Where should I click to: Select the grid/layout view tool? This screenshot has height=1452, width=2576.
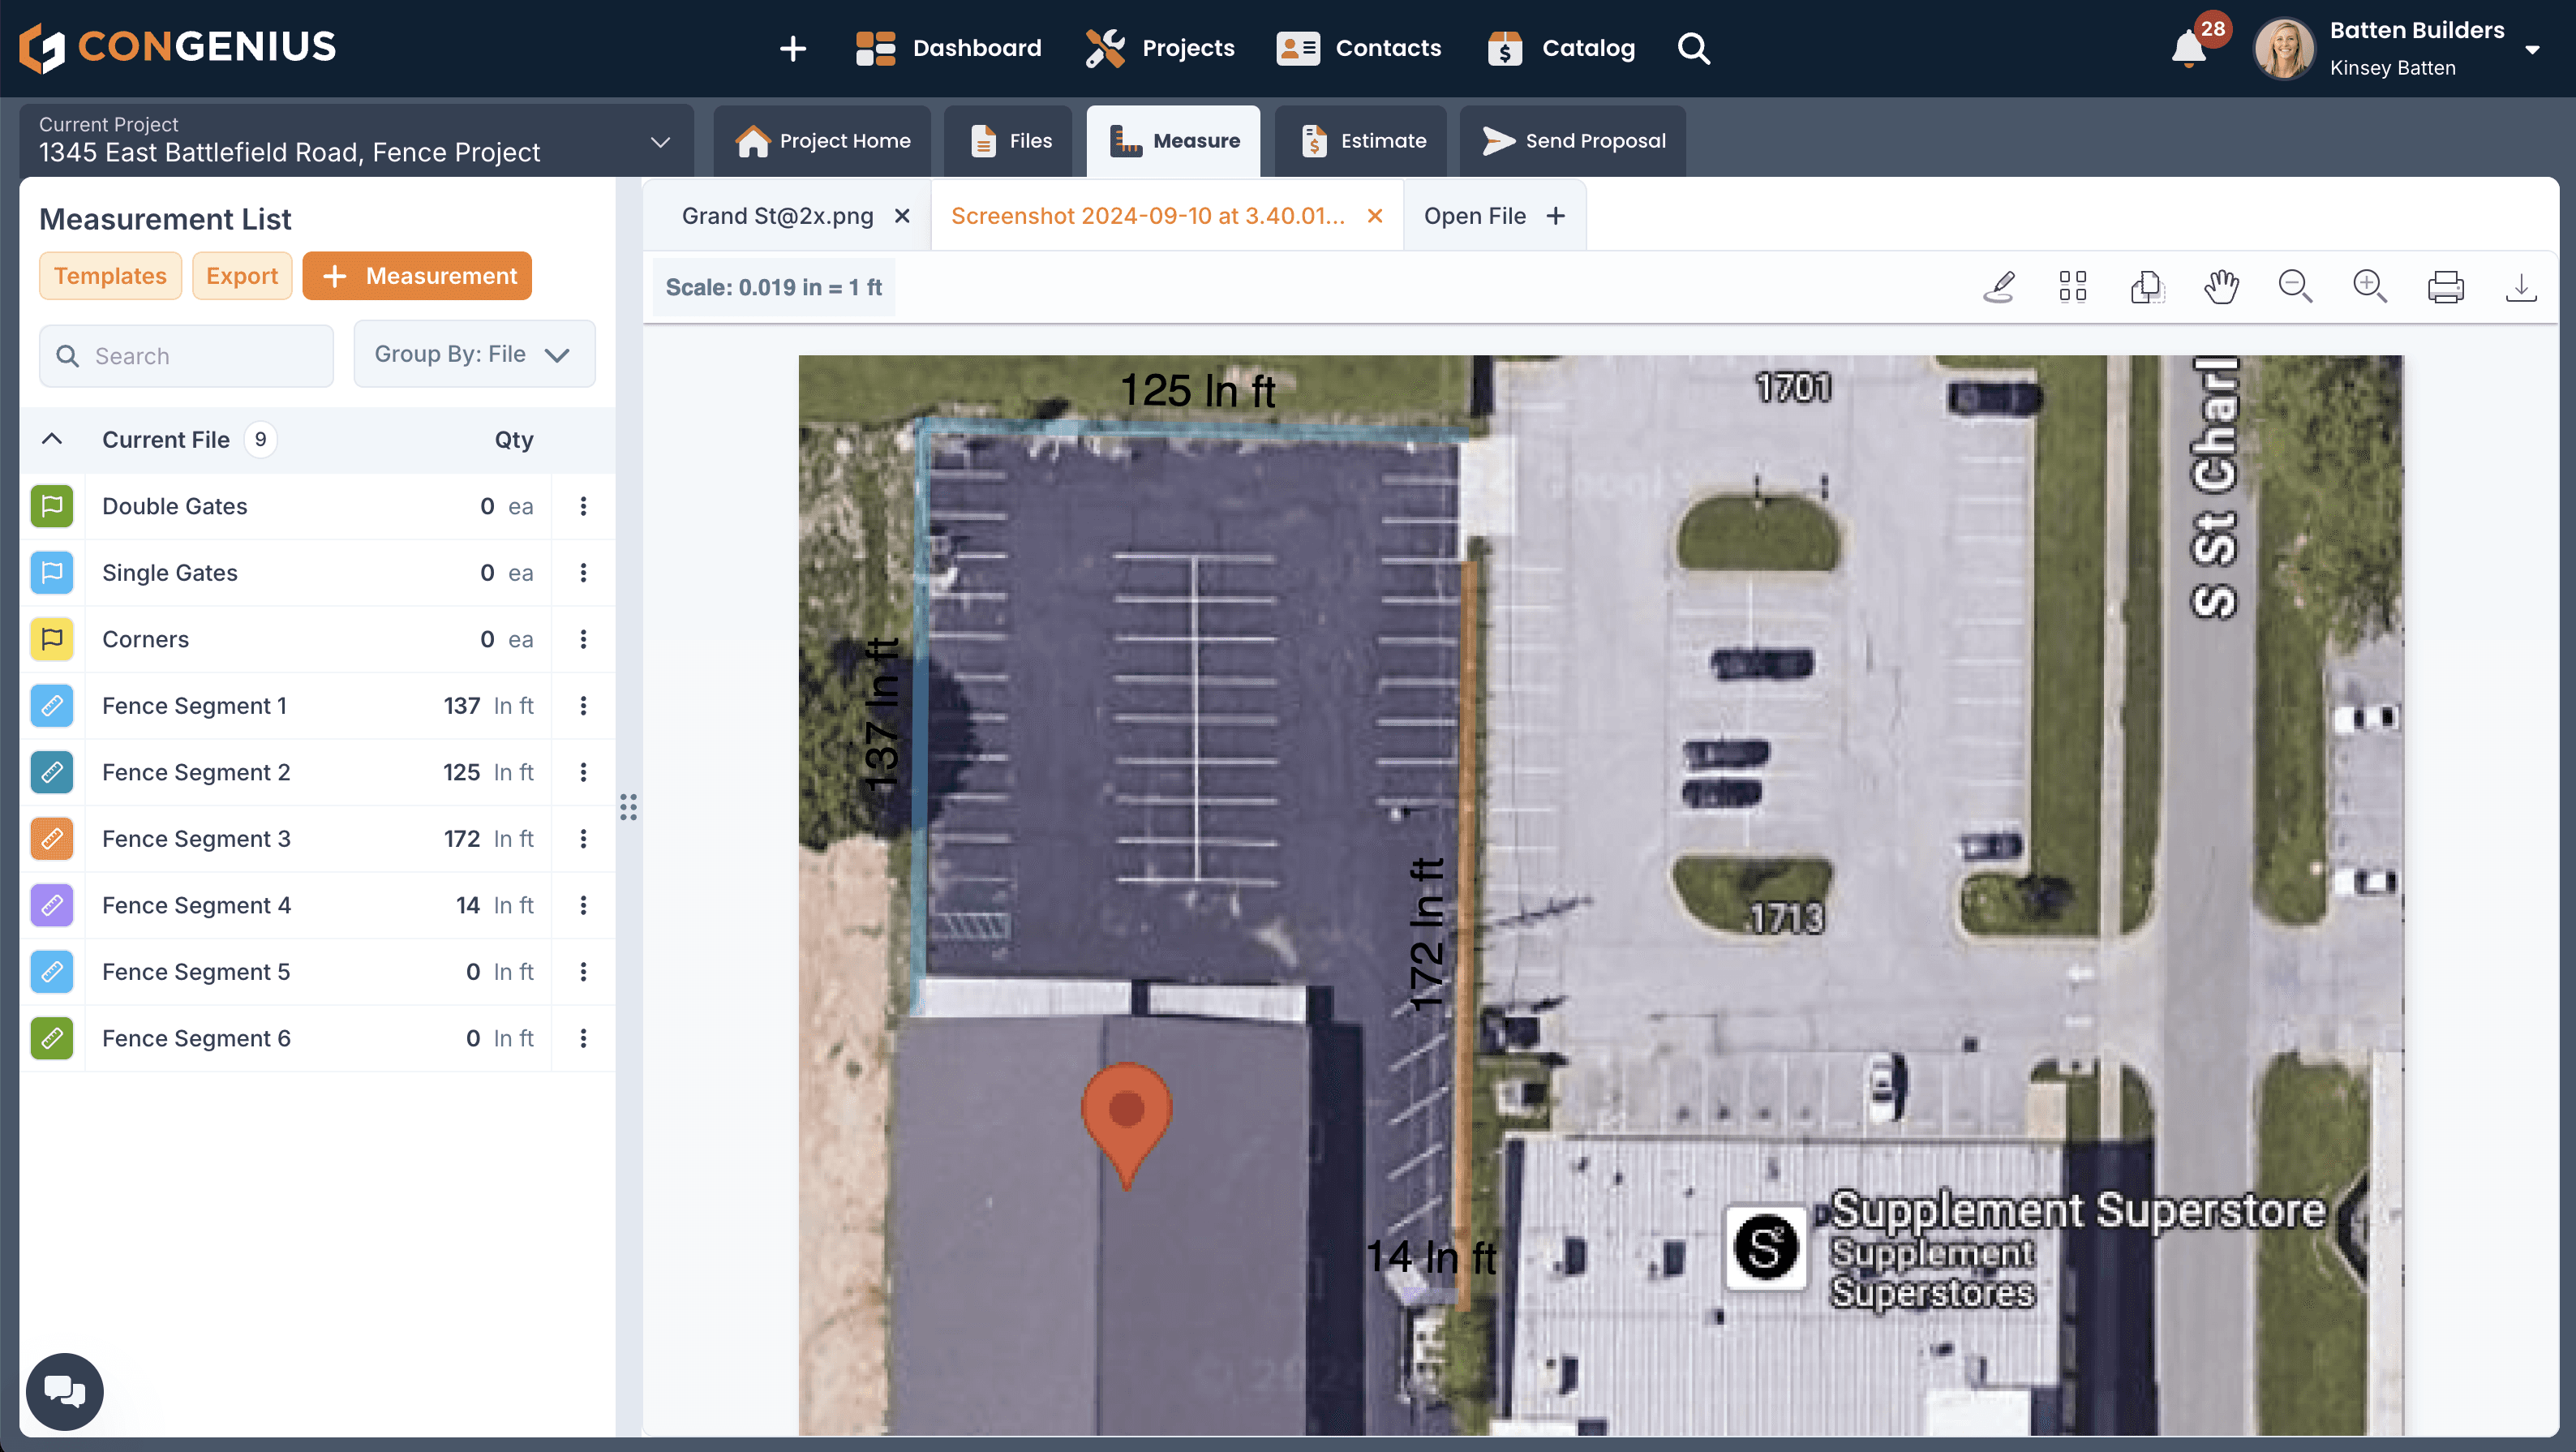tap(2074, 286)
